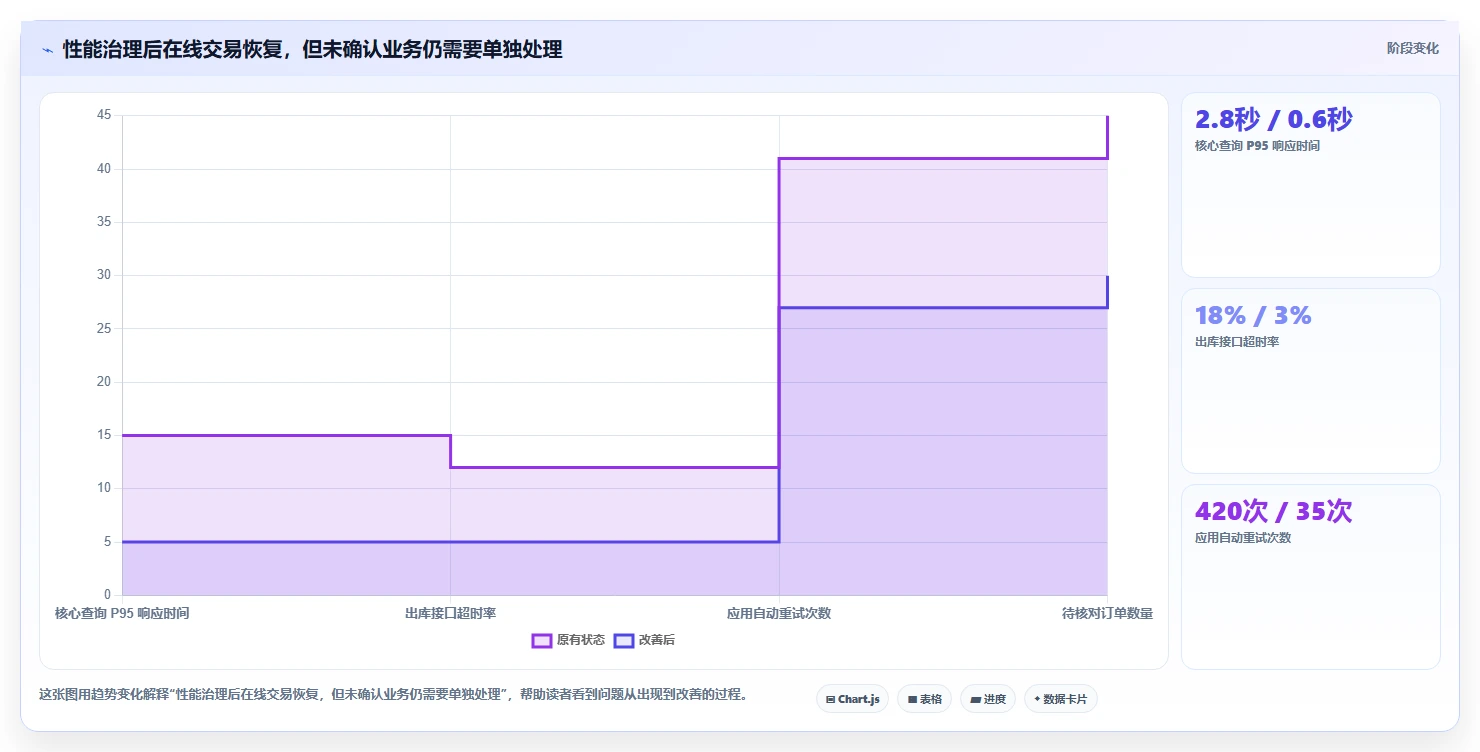Screen dimensions: 1480x752
Task: Click the 表格 chip
Action: pyautogui.click(x=924, y=699)
